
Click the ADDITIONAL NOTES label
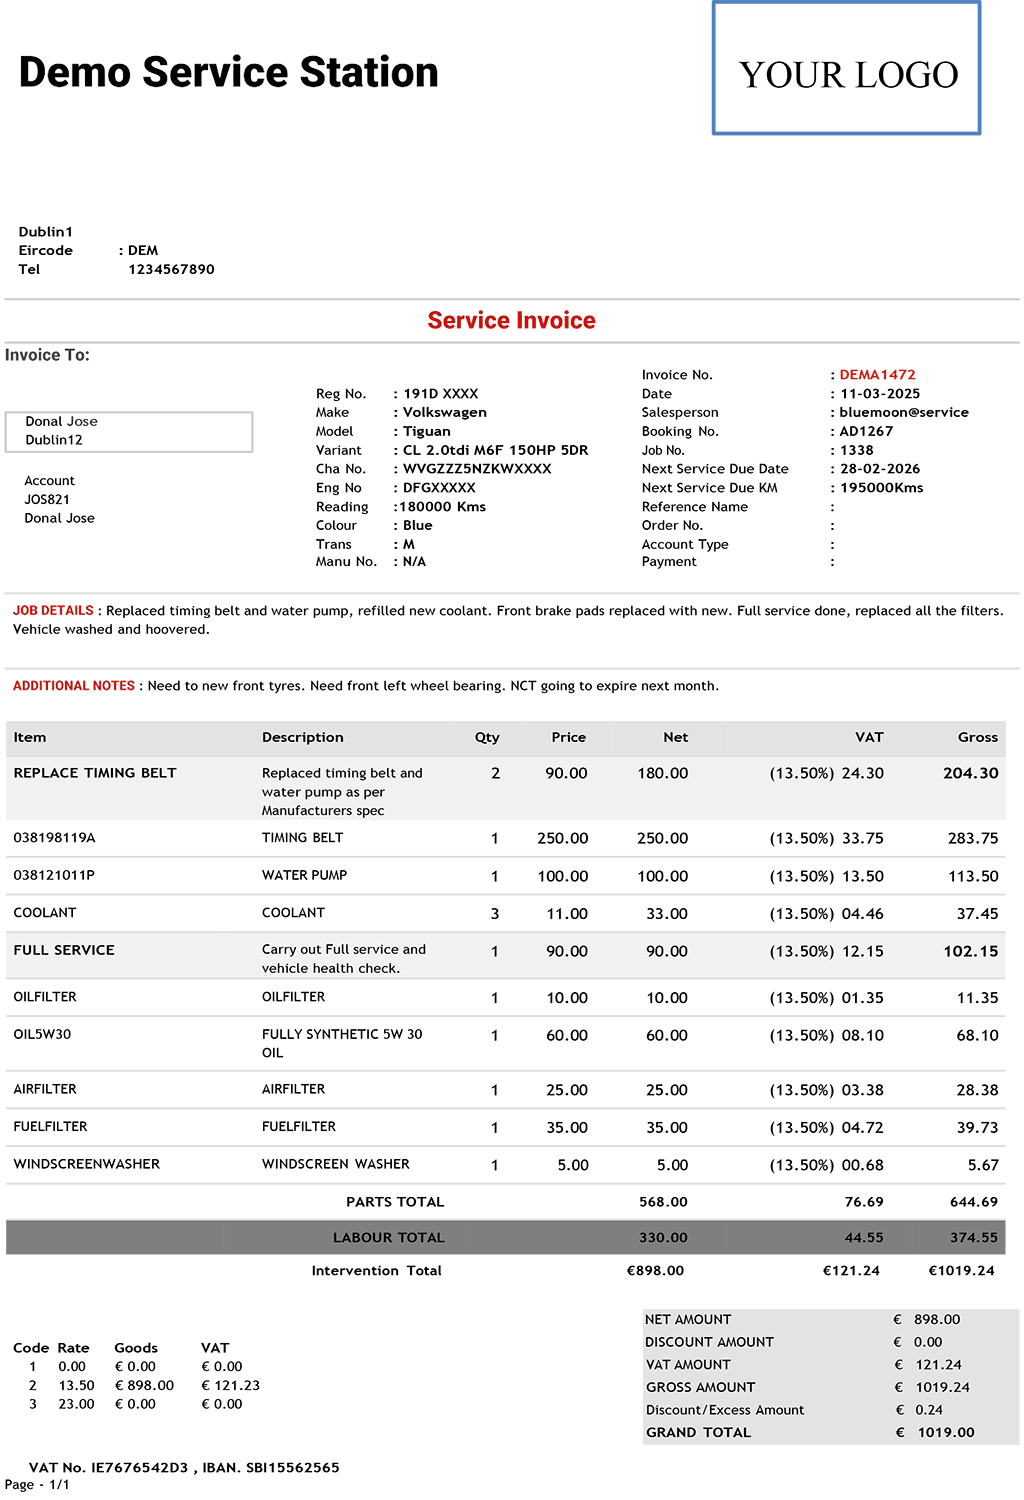74,686
